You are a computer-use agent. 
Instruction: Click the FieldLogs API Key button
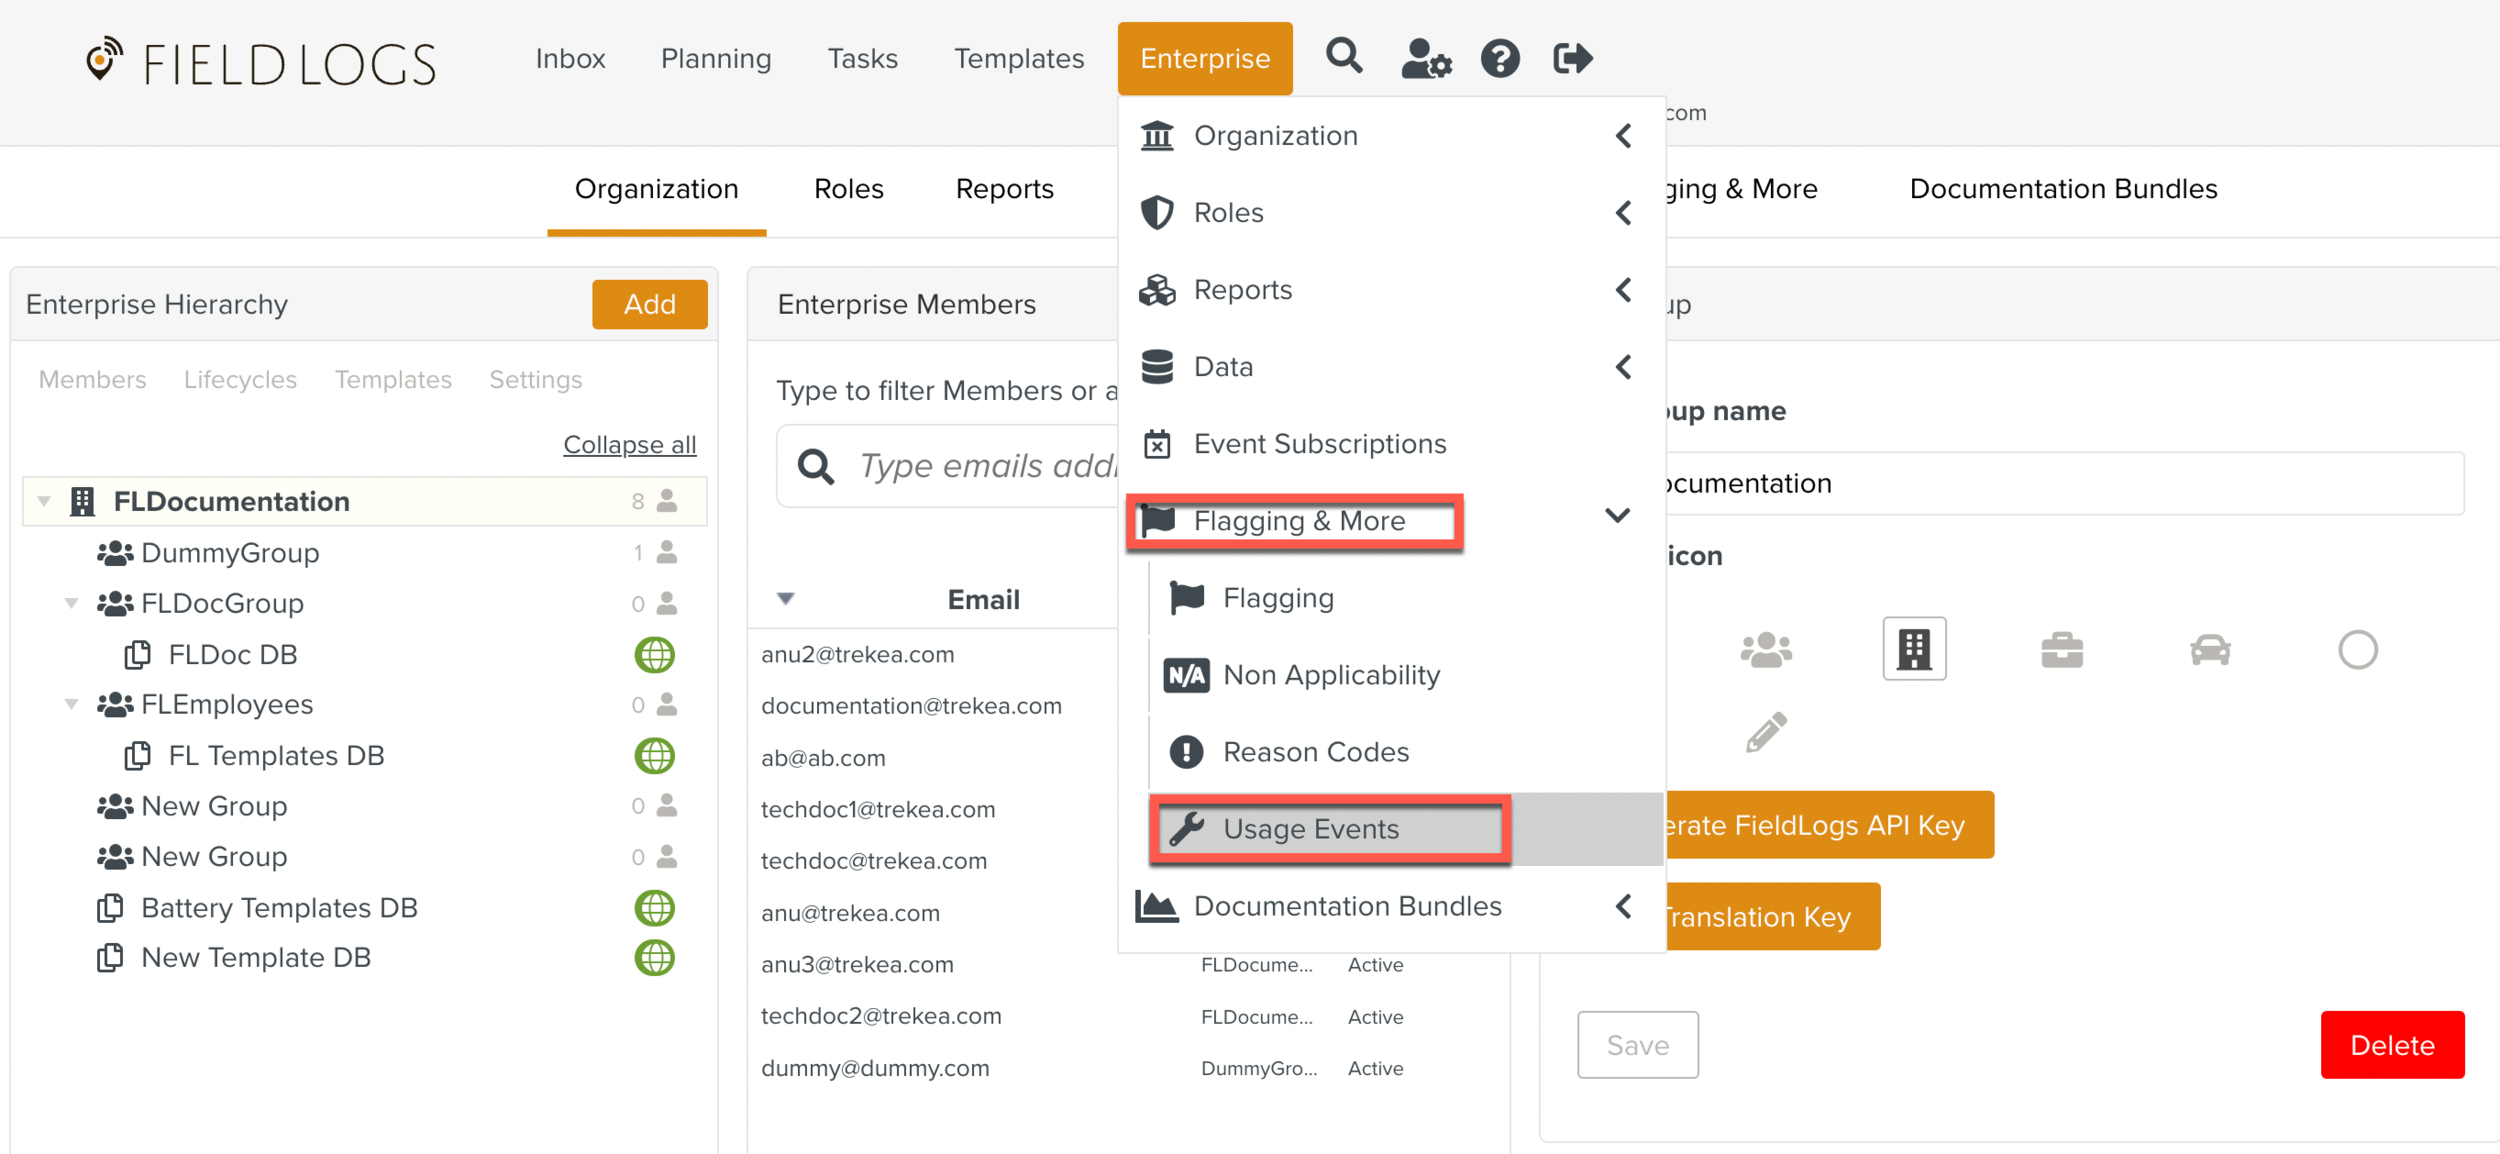coord(1829,825)
